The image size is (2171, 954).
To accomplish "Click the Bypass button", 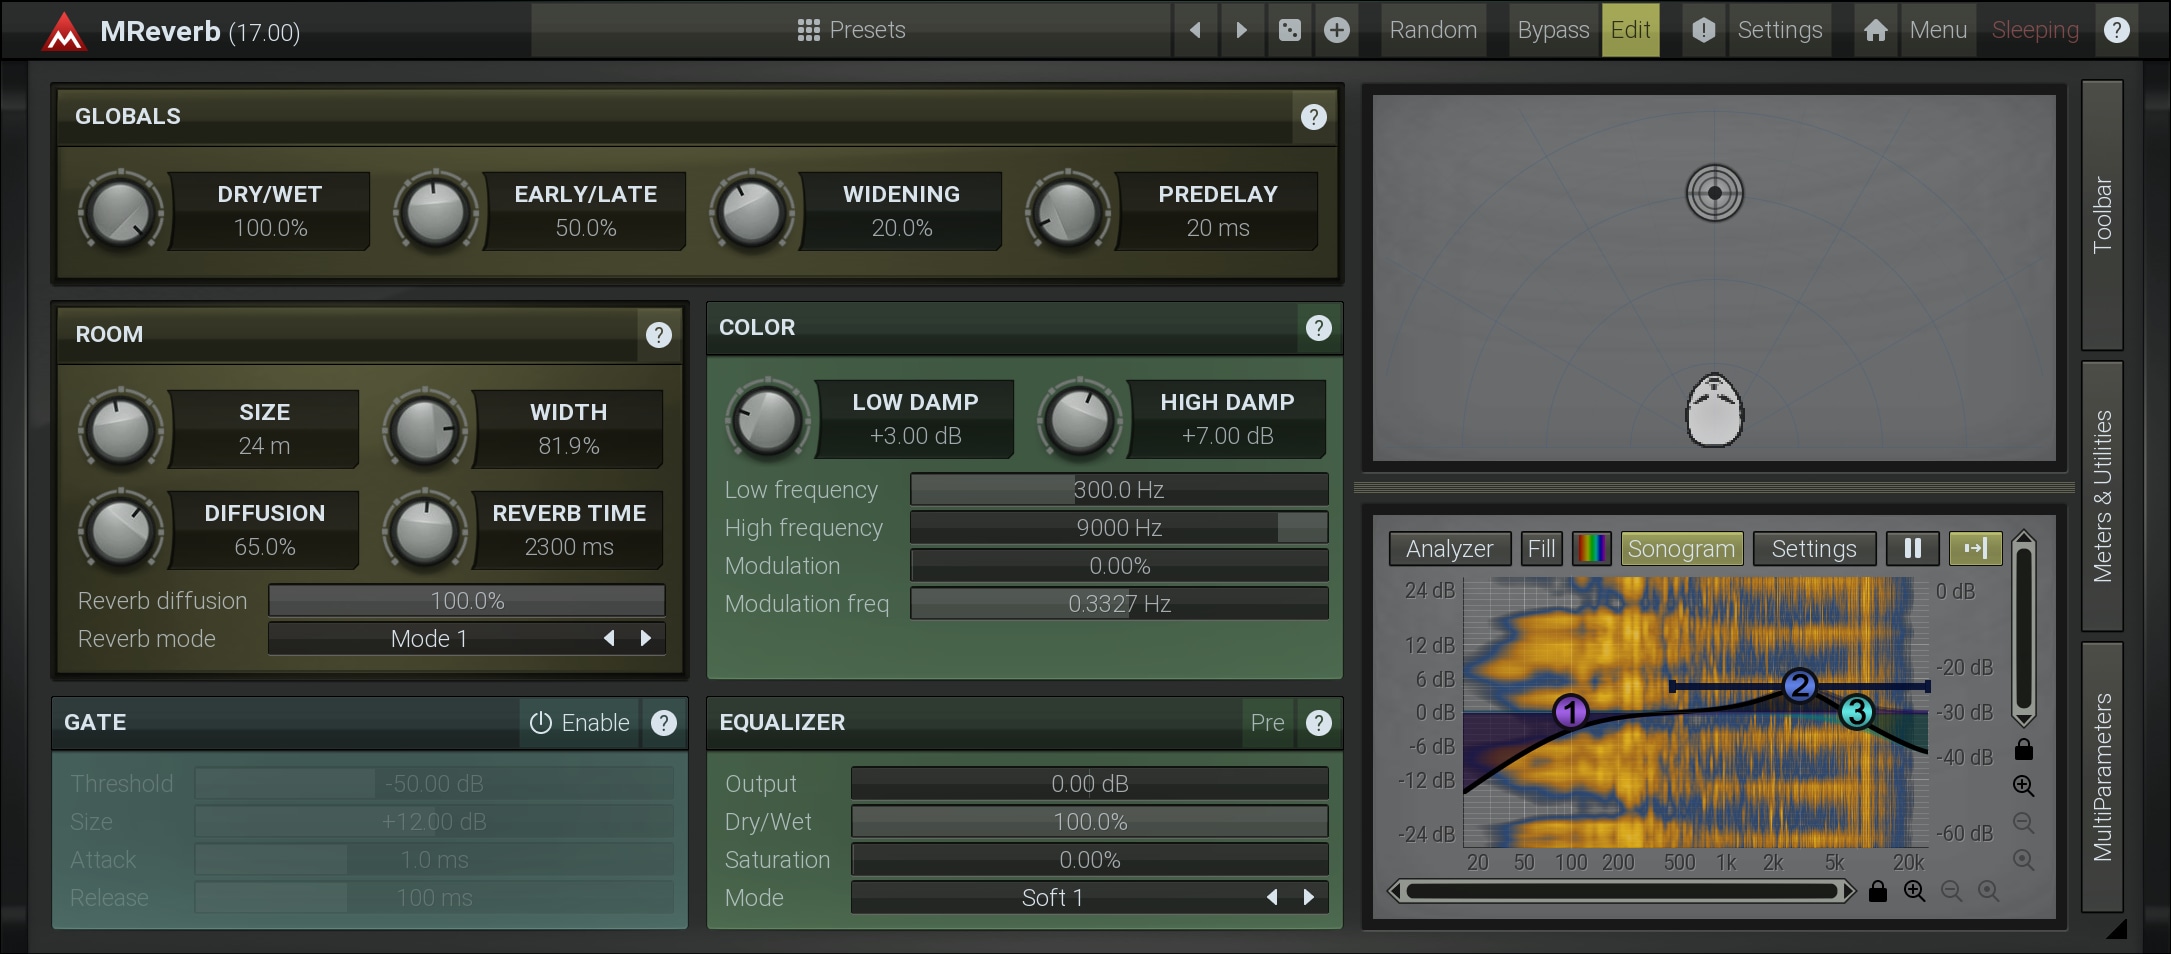I will pyautogui.click(x=1552, y=30).
